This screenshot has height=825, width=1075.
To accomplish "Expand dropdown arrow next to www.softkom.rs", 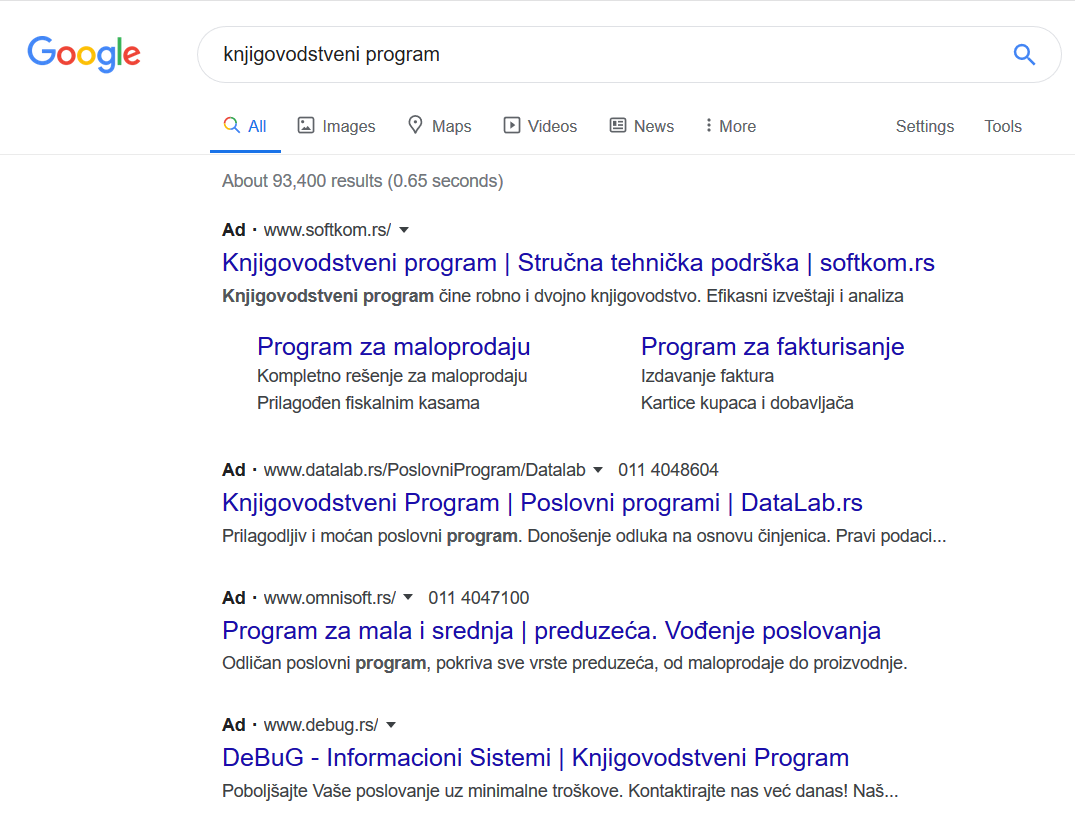I will [404, 230].
